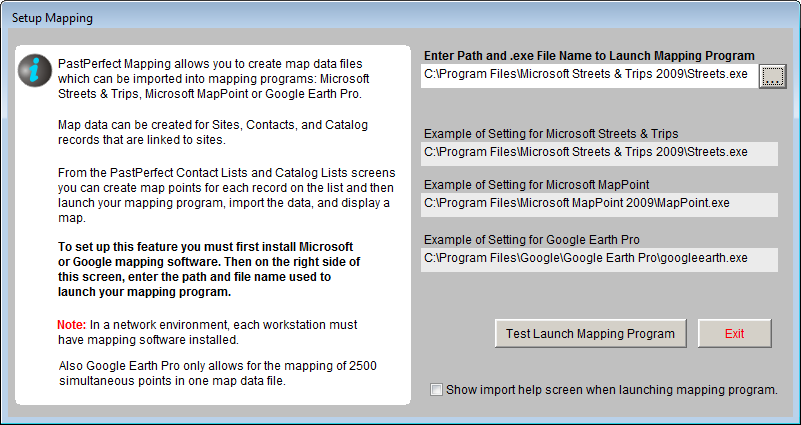Click the red 'Note:' text
Viewport: 801px width, 425px height.
[x=71, y=324]
